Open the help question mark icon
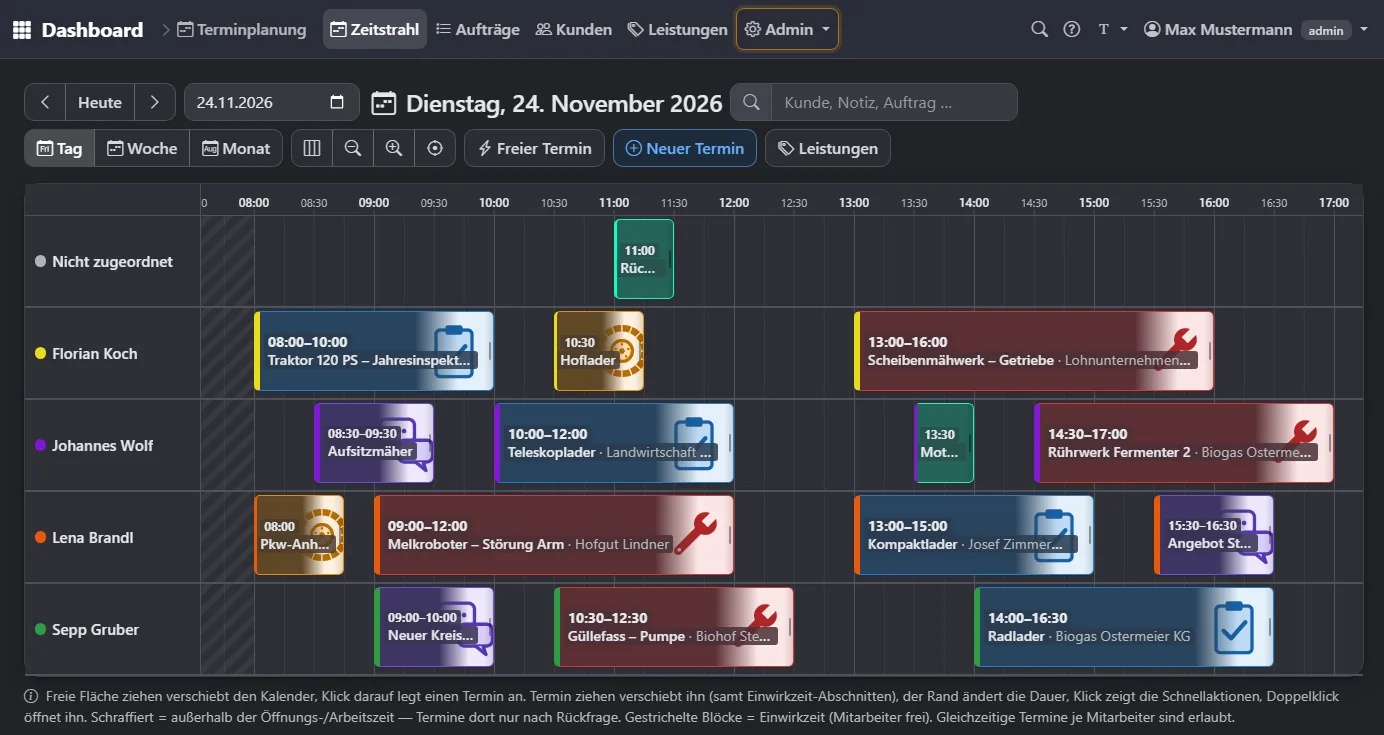1384x735 pixels. point(1072,30)
